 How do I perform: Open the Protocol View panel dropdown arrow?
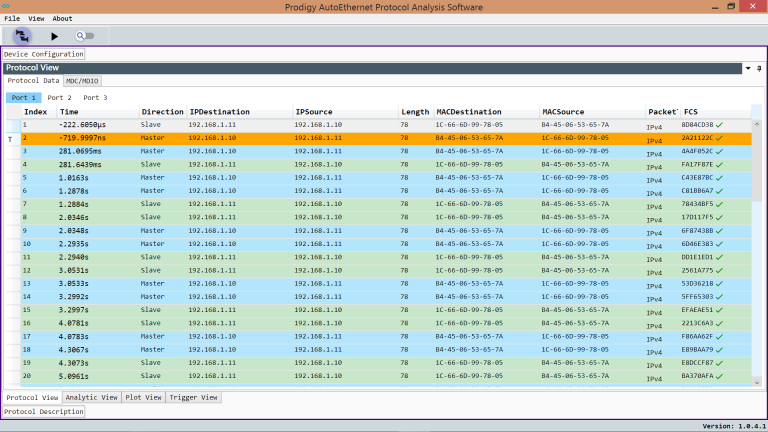tap(748, 68)
